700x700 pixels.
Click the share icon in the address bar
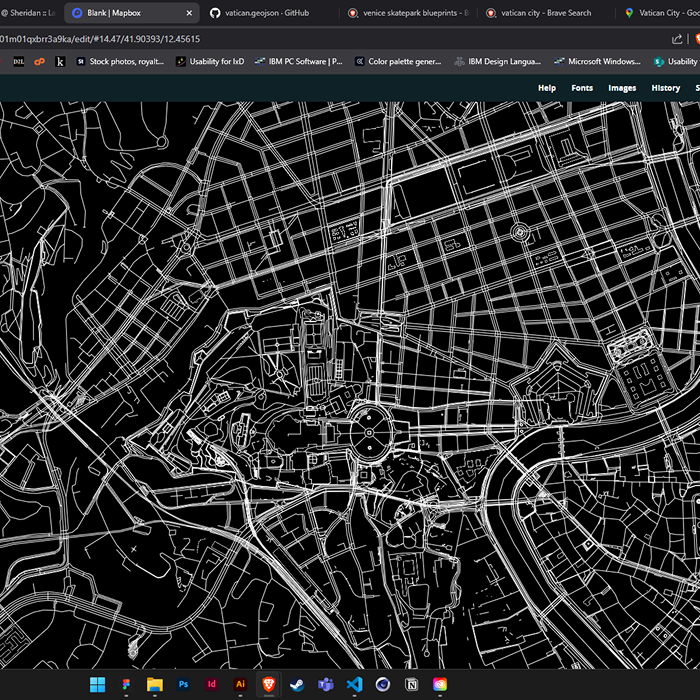click(677, 38)
